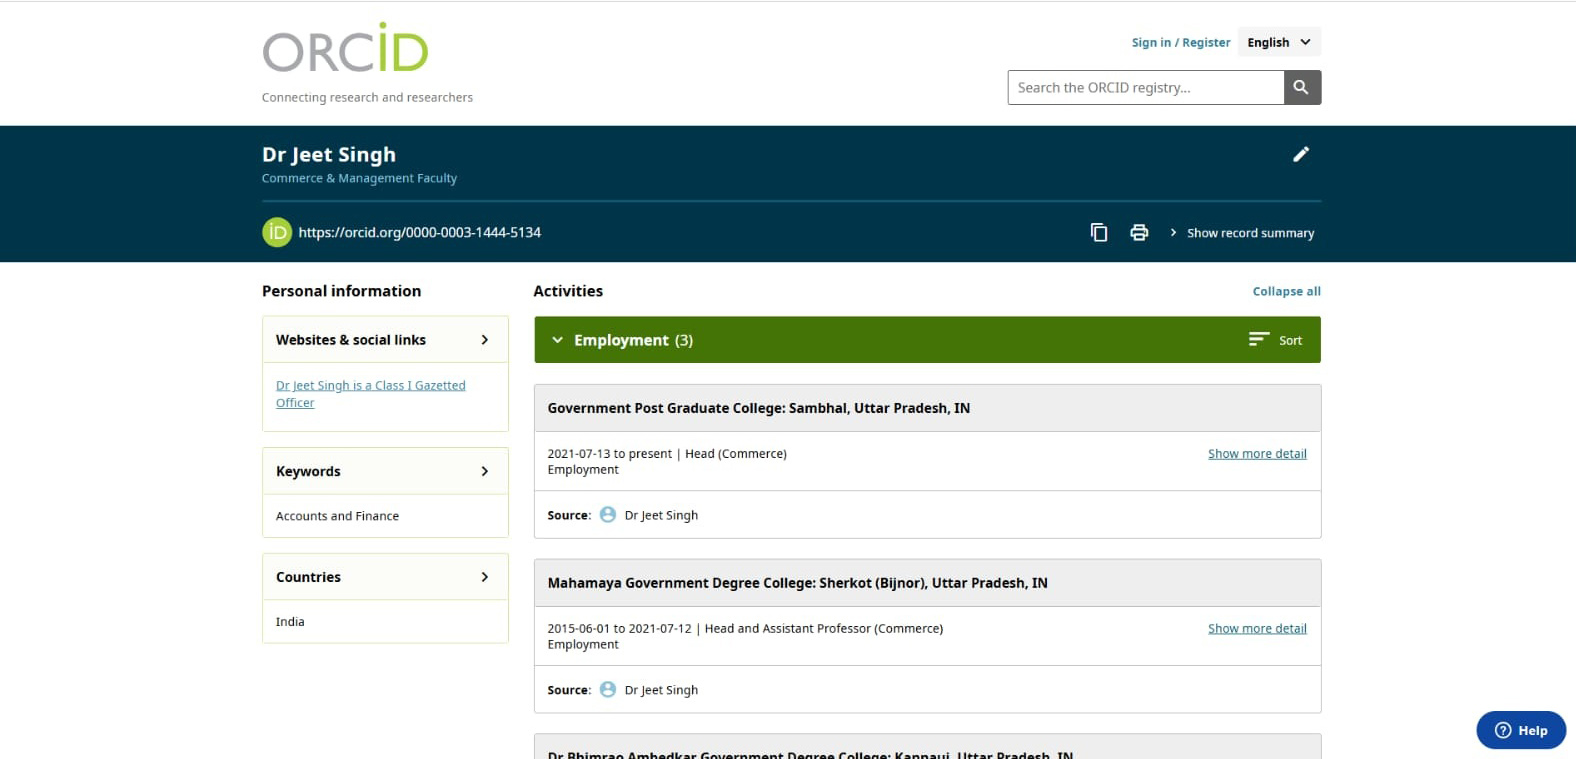Copy the ORCID iD to clipboard
This screenshot has height=759, width=1576.
1098,233
